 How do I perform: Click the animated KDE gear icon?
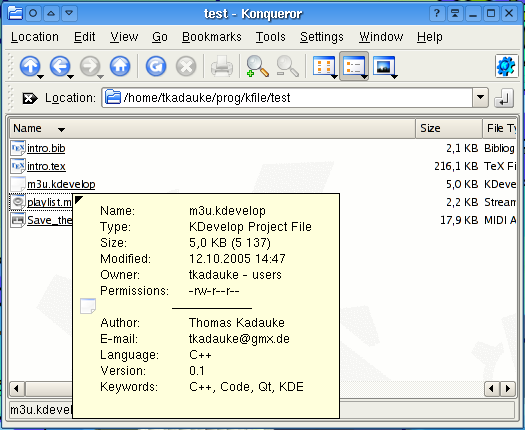click(x=506, y=66)
